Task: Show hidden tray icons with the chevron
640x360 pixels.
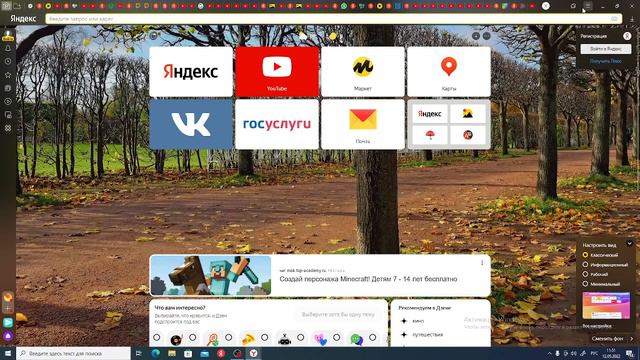Action: click(x=549, y=353)
